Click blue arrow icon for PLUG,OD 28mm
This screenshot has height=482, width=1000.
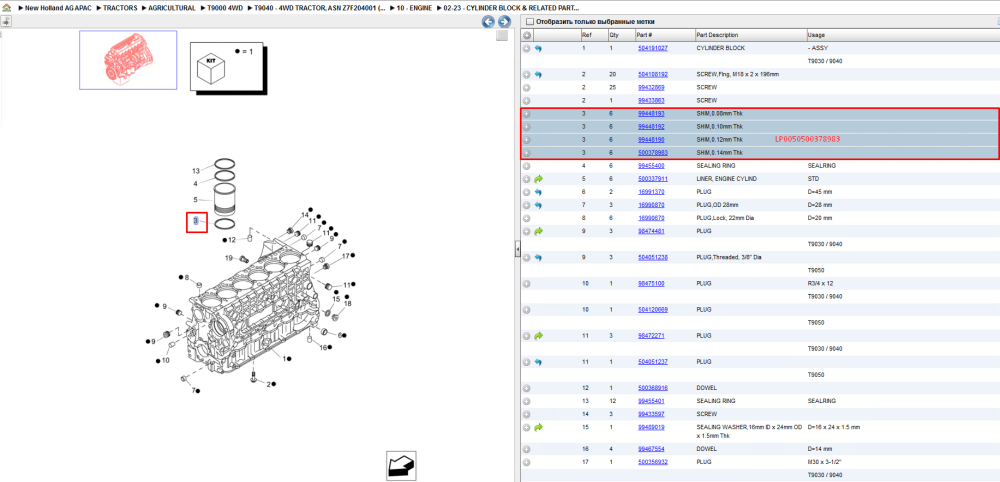pyautogui.click(x=538, y=205)
